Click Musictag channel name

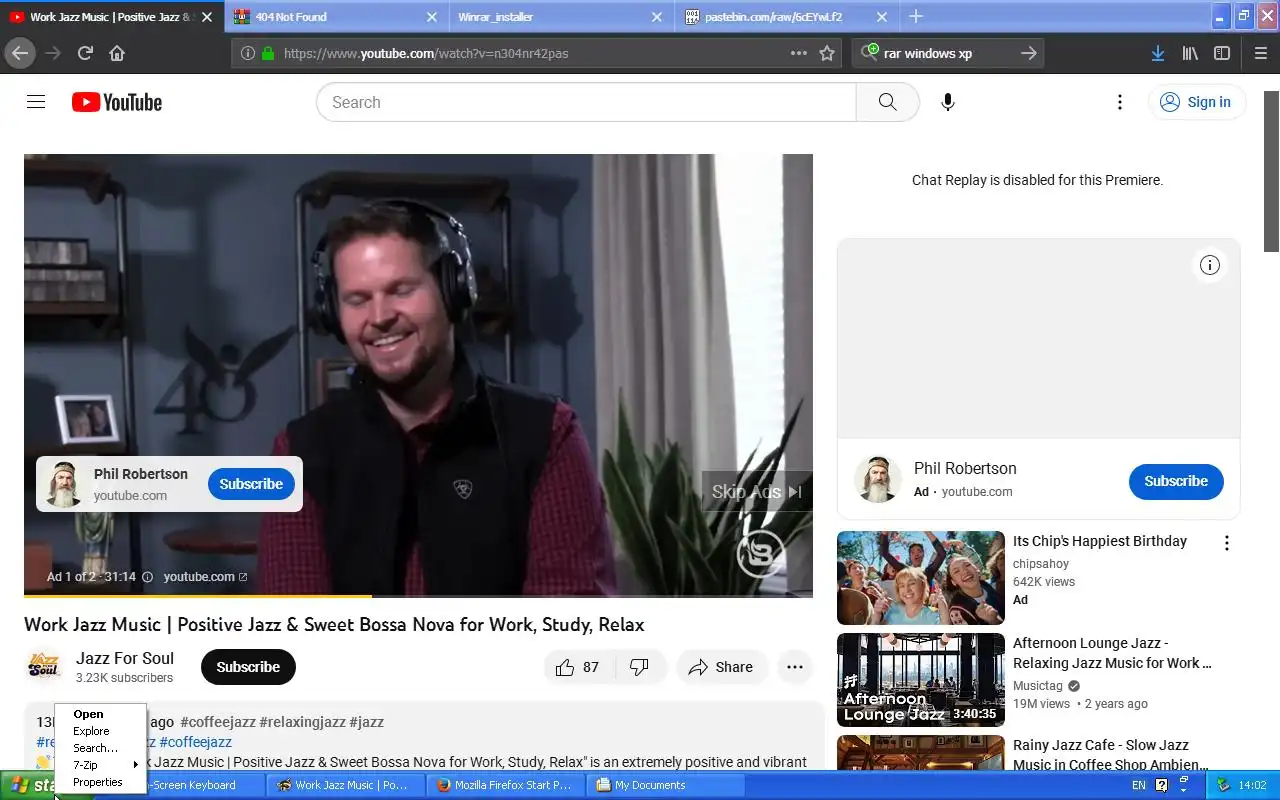pyautogui.click(x=1038, y=686)
